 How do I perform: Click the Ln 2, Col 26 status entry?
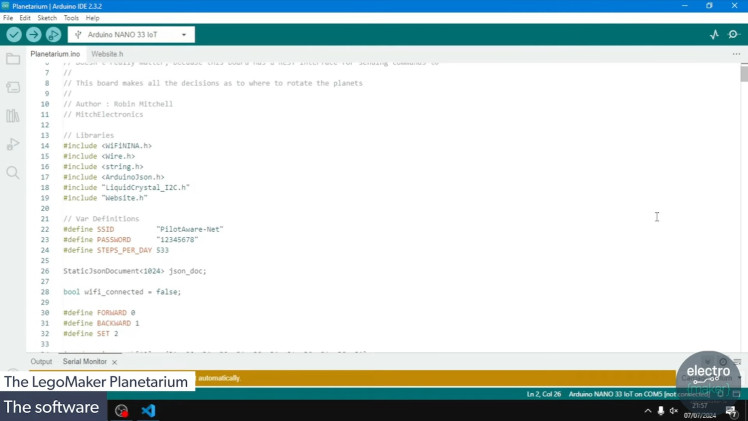coord(544,394)
